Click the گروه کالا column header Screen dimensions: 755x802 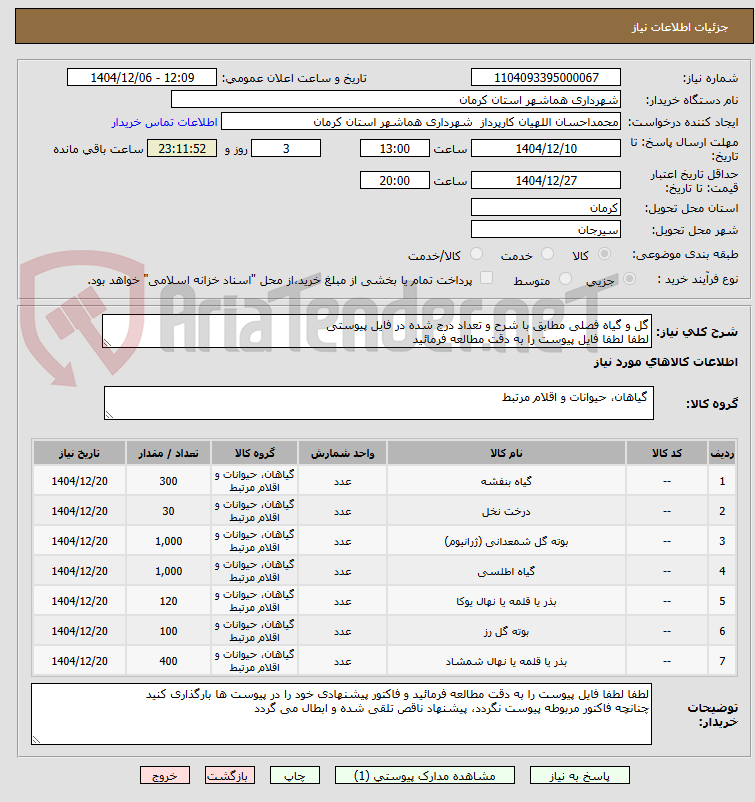pos(254,453)
